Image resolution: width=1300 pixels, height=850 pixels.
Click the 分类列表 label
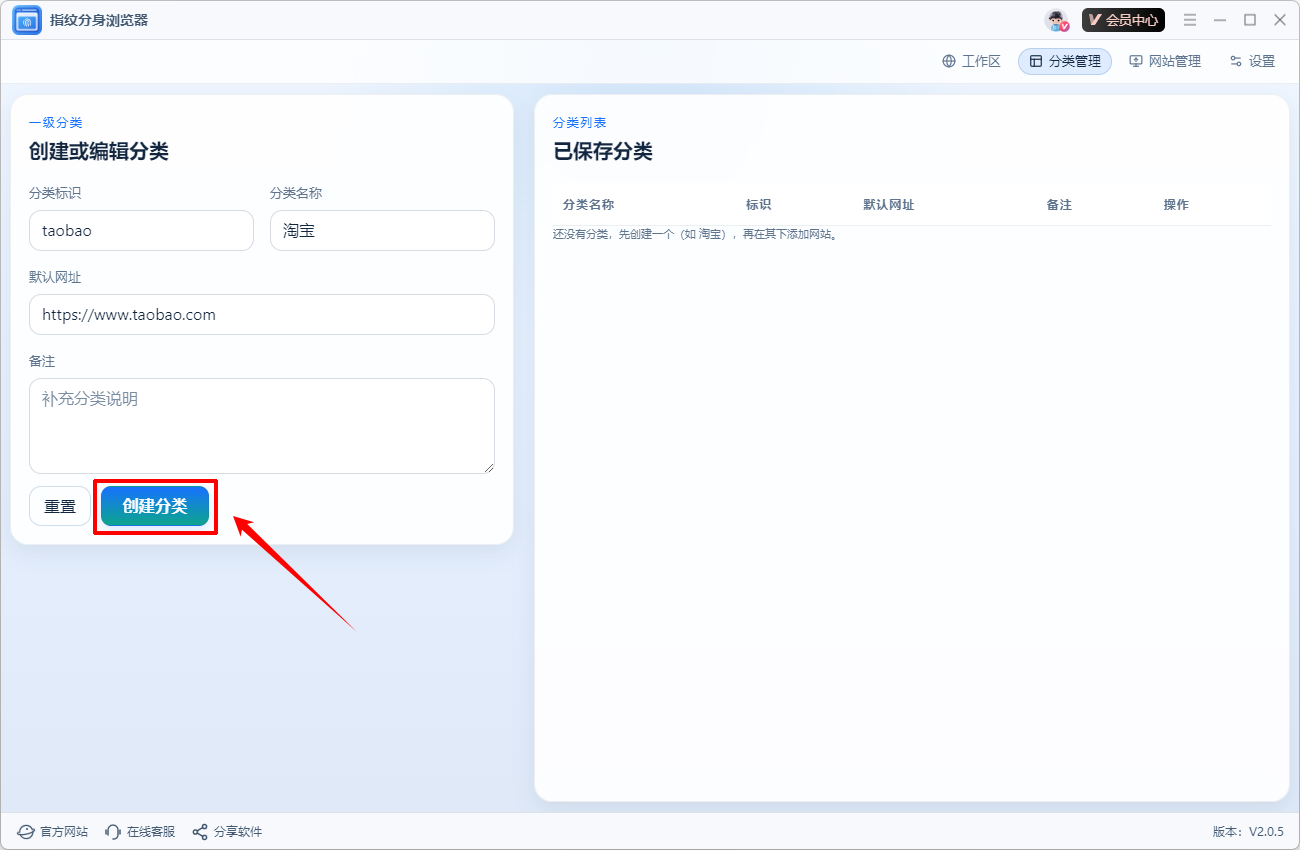[580, 123]
